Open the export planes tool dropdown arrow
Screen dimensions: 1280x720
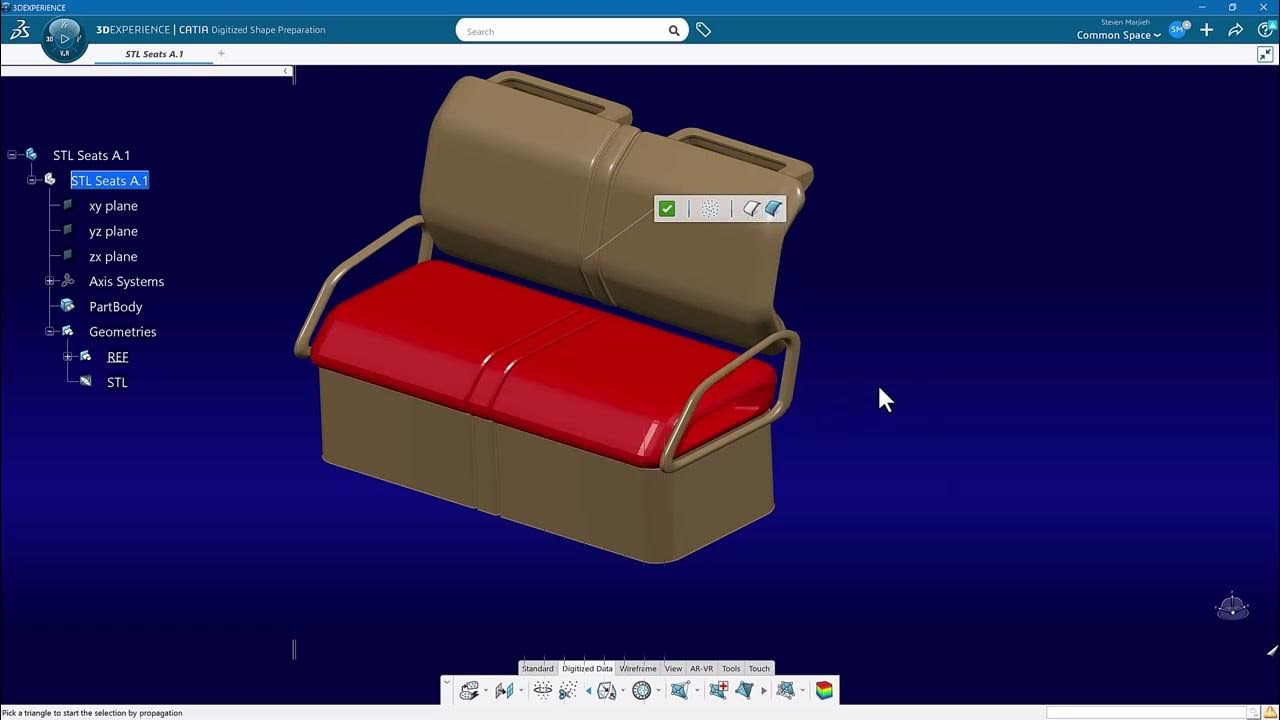[x=521, y=690]
